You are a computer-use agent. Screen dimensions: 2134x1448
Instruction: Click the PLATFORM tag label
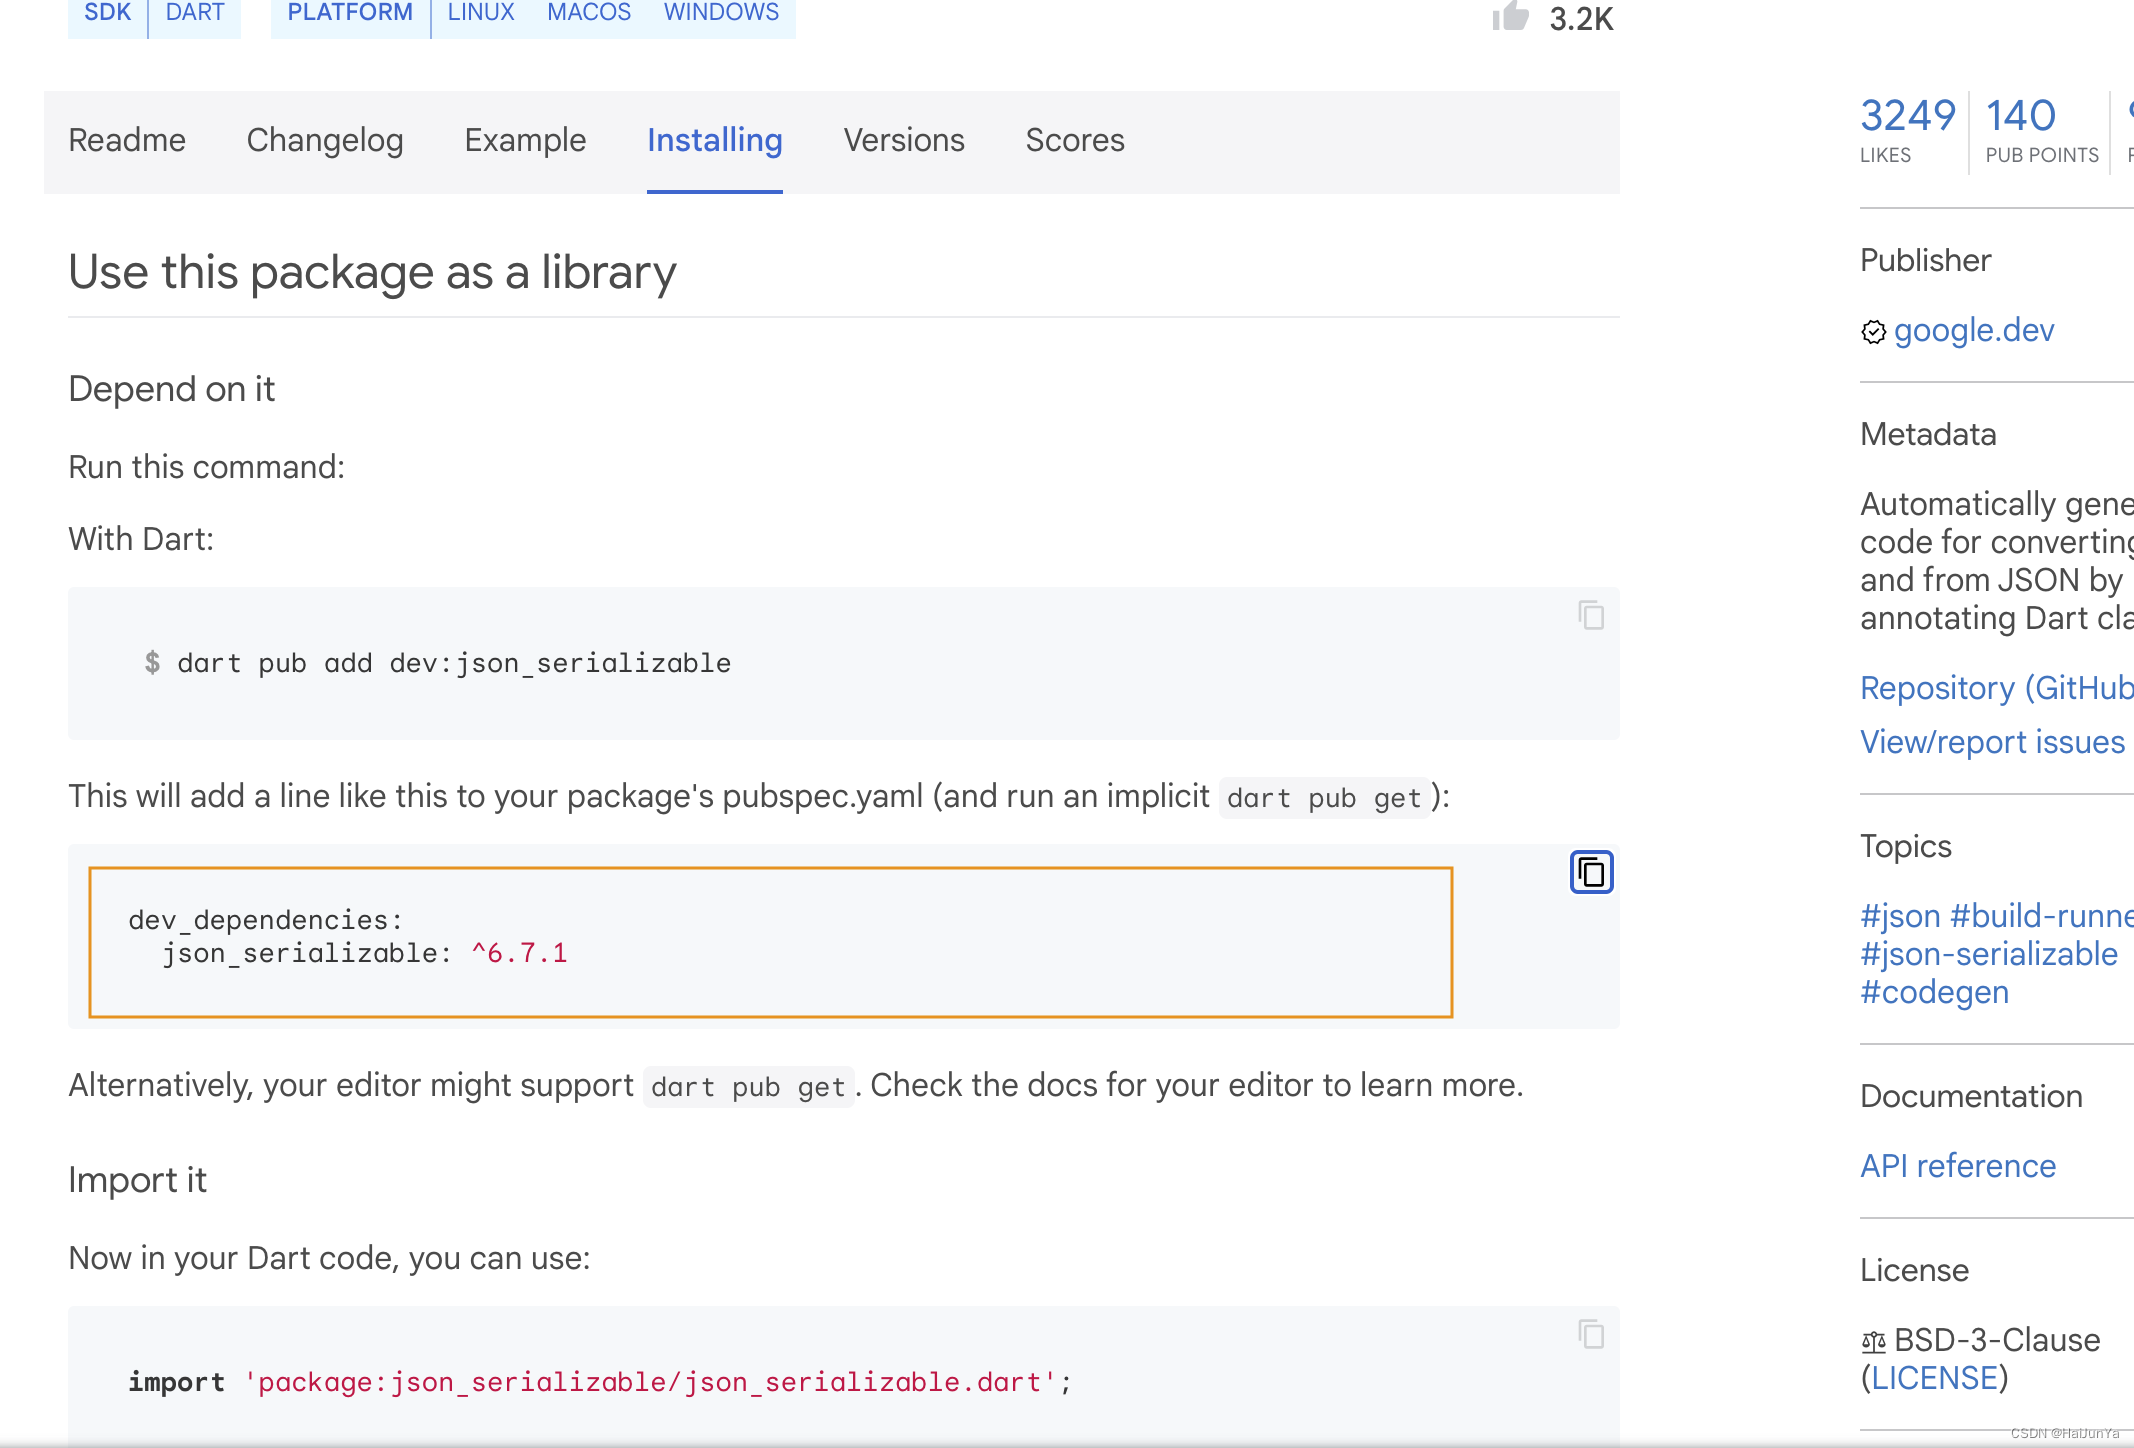pos(350,13)
